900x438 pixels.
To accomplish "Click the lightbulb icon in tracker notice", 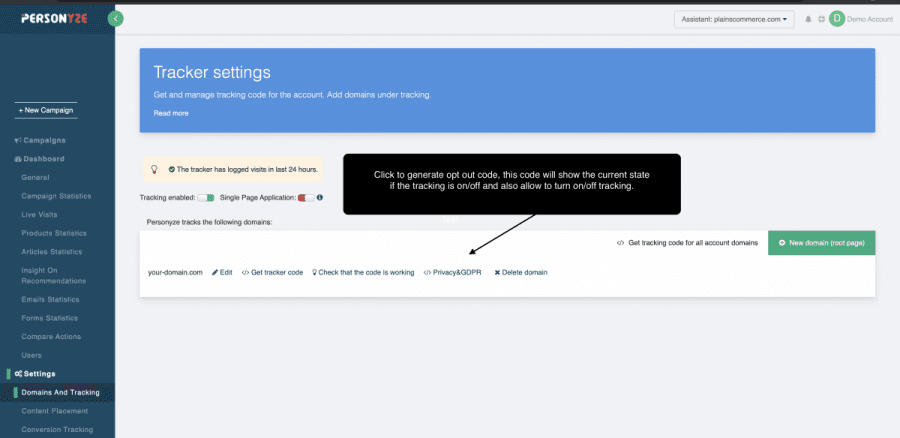I will (x=155, y=170).
